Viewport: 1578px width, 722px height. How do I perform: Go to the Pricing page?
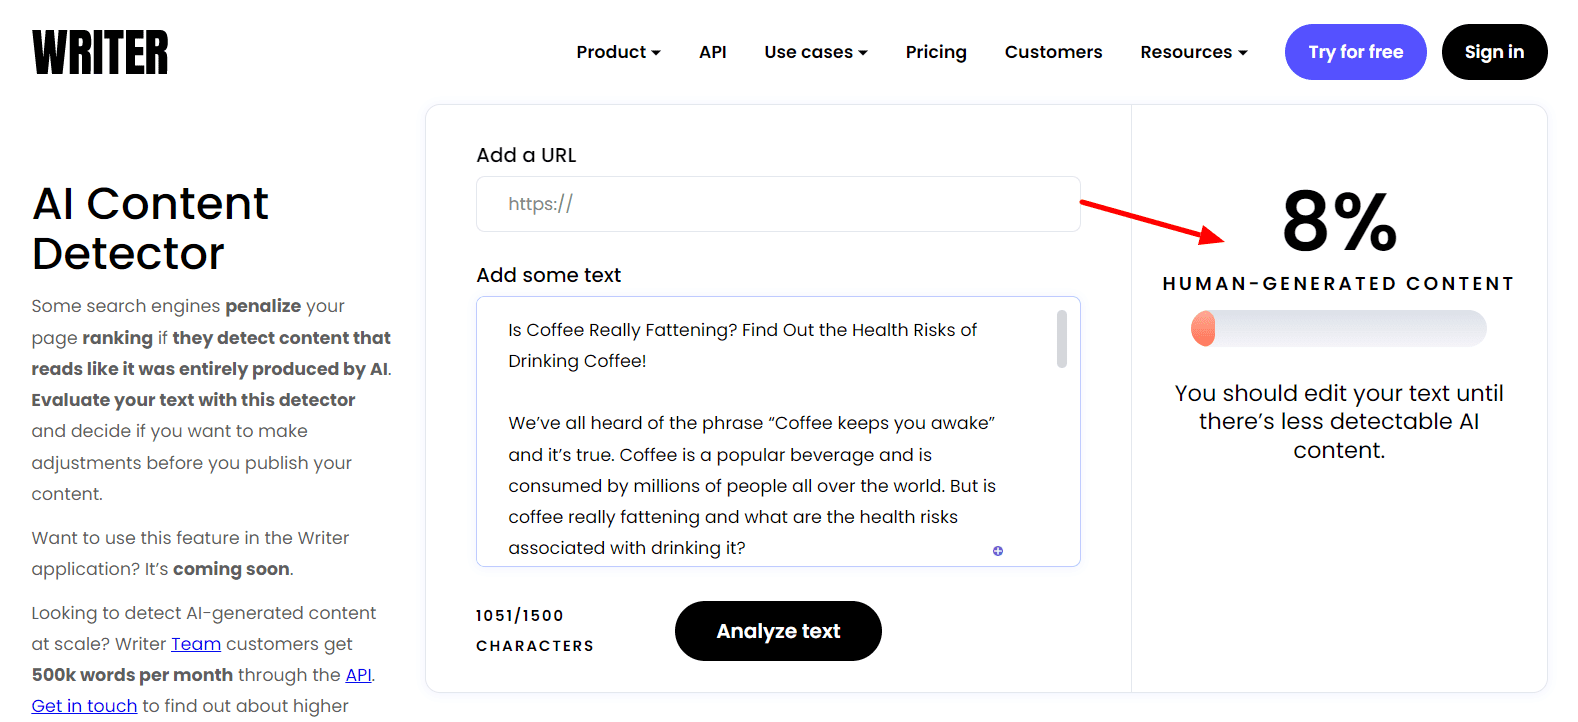click(x=935, y=52)
